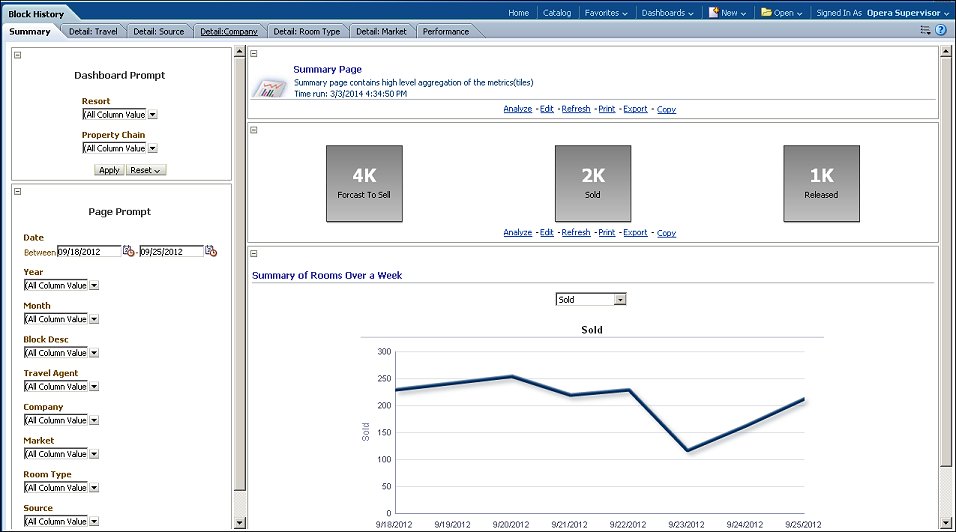The height and width of the screenshot is (532, 956).
Task: Collapse the Page Prompt section
Action: tap(18, 191)
